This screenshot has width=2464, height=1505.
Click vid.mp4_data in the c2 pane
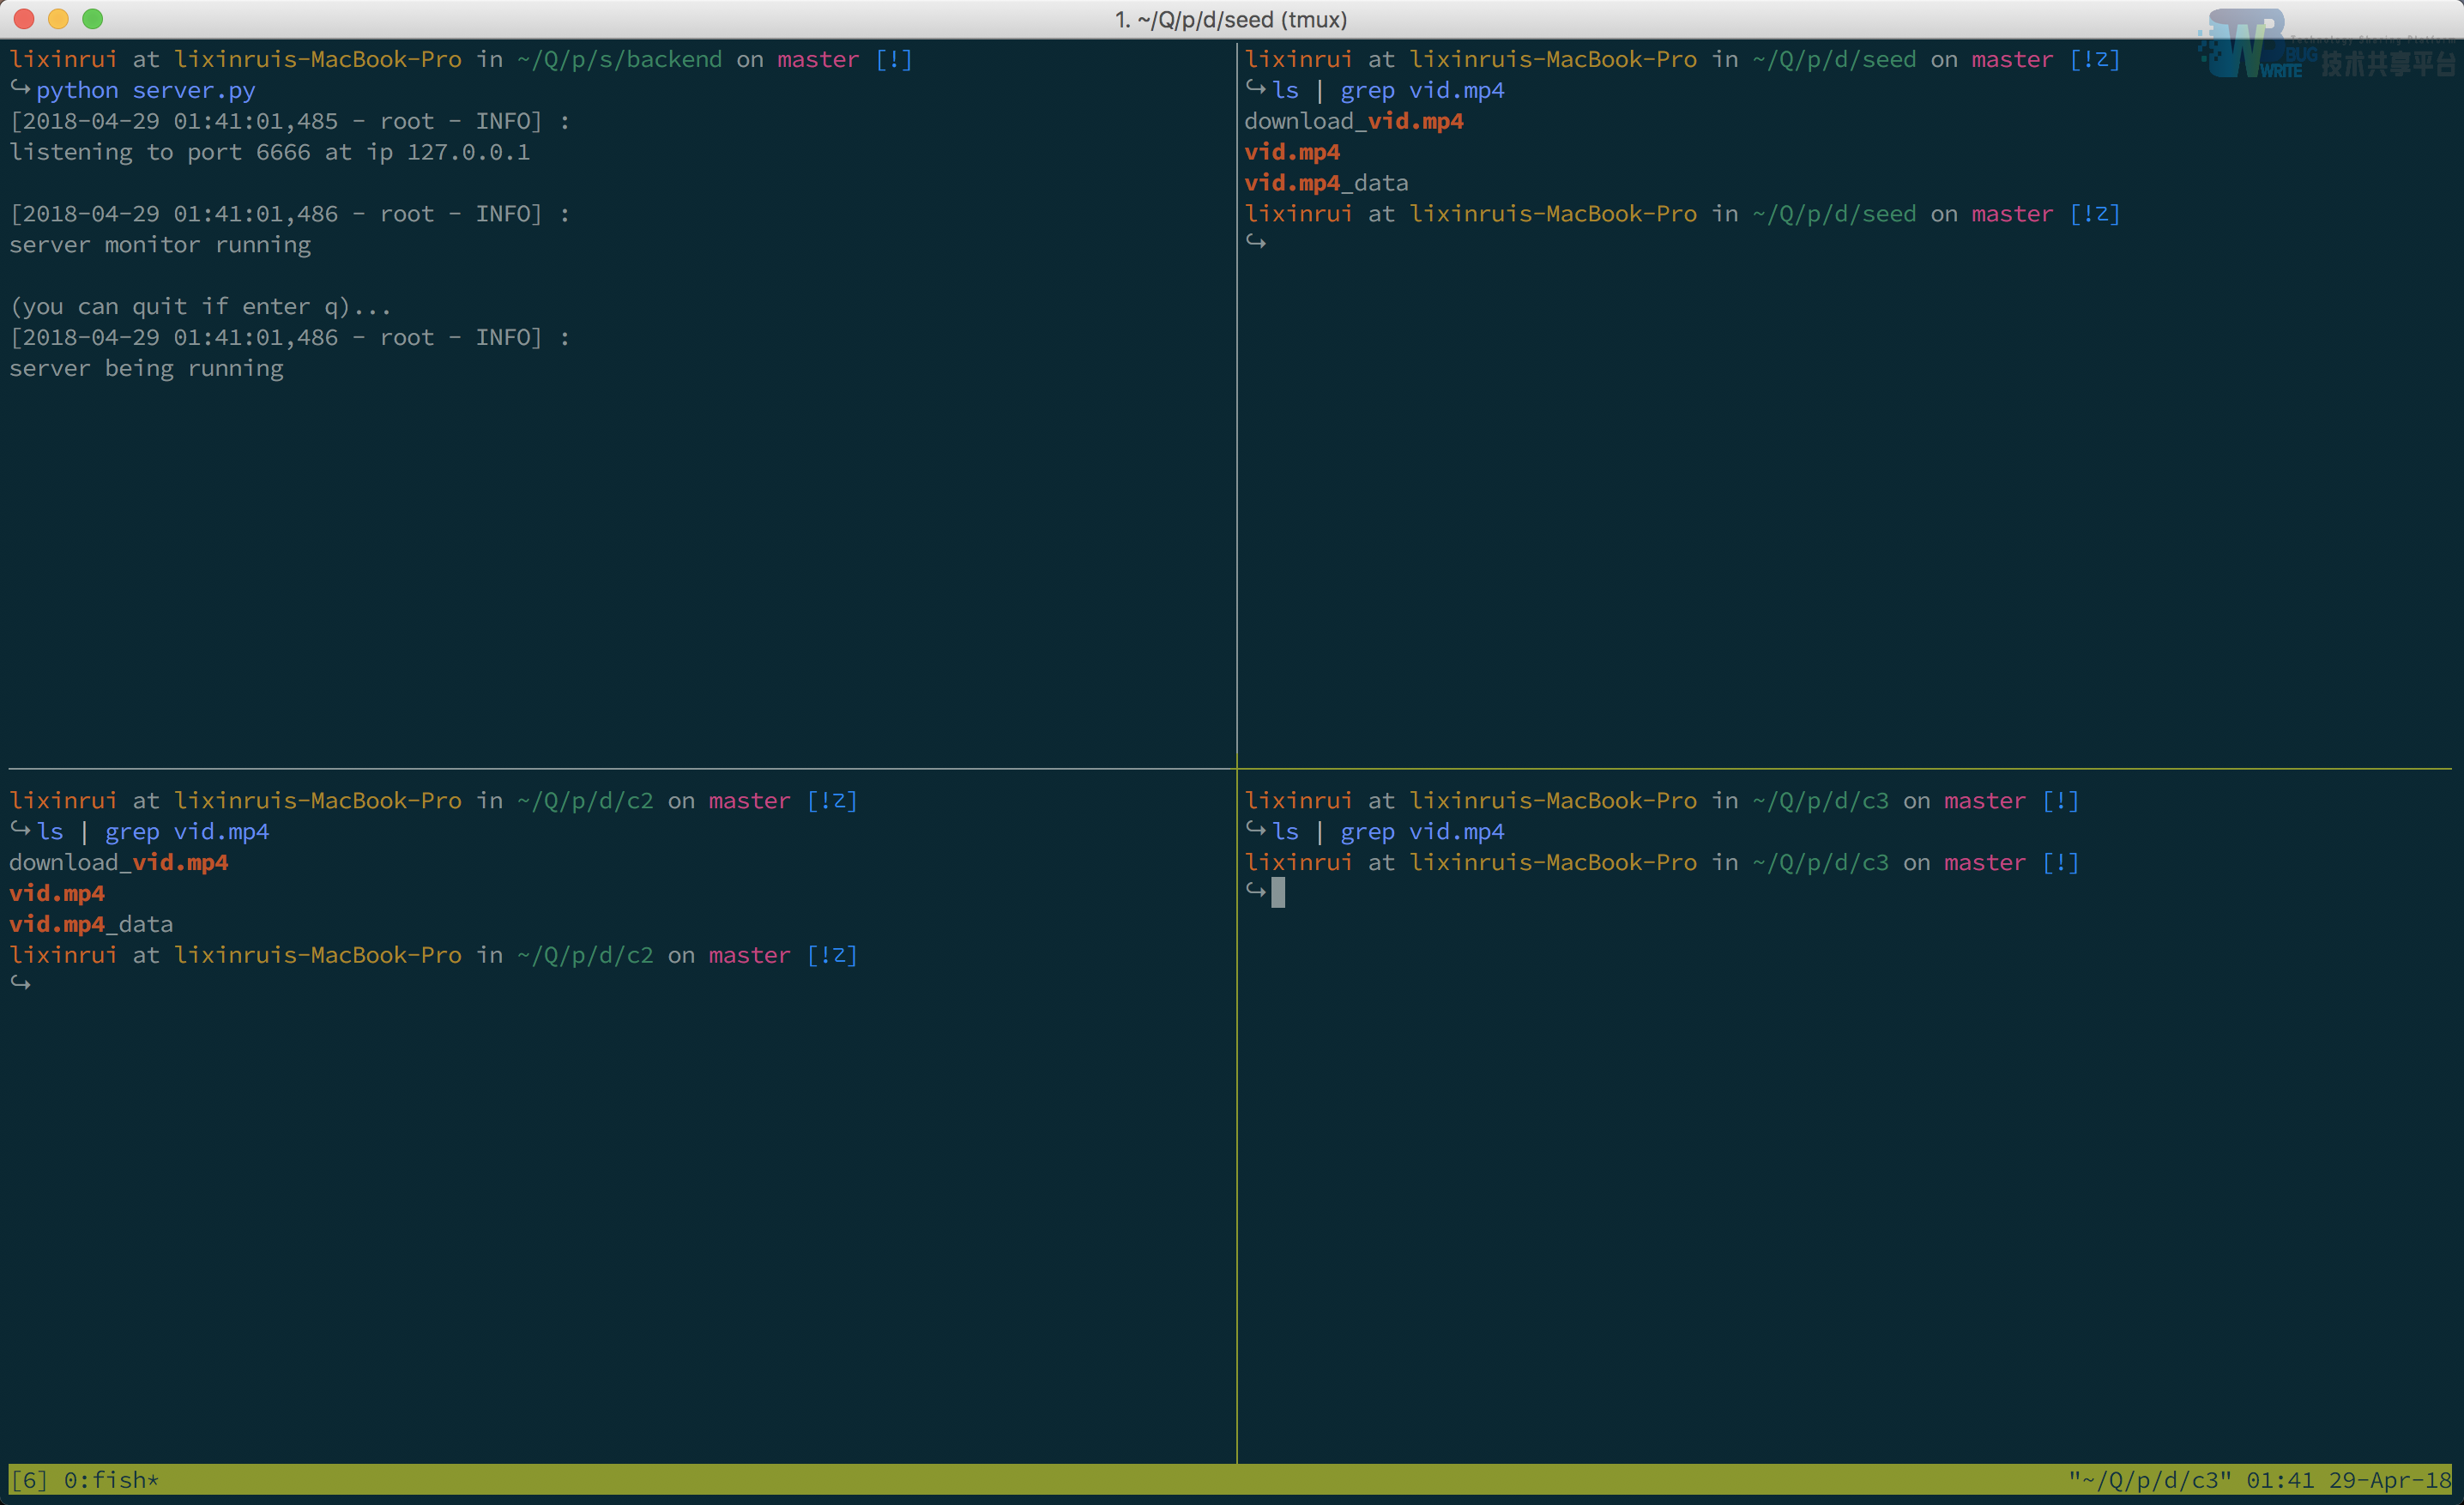(x=91, y=924)
